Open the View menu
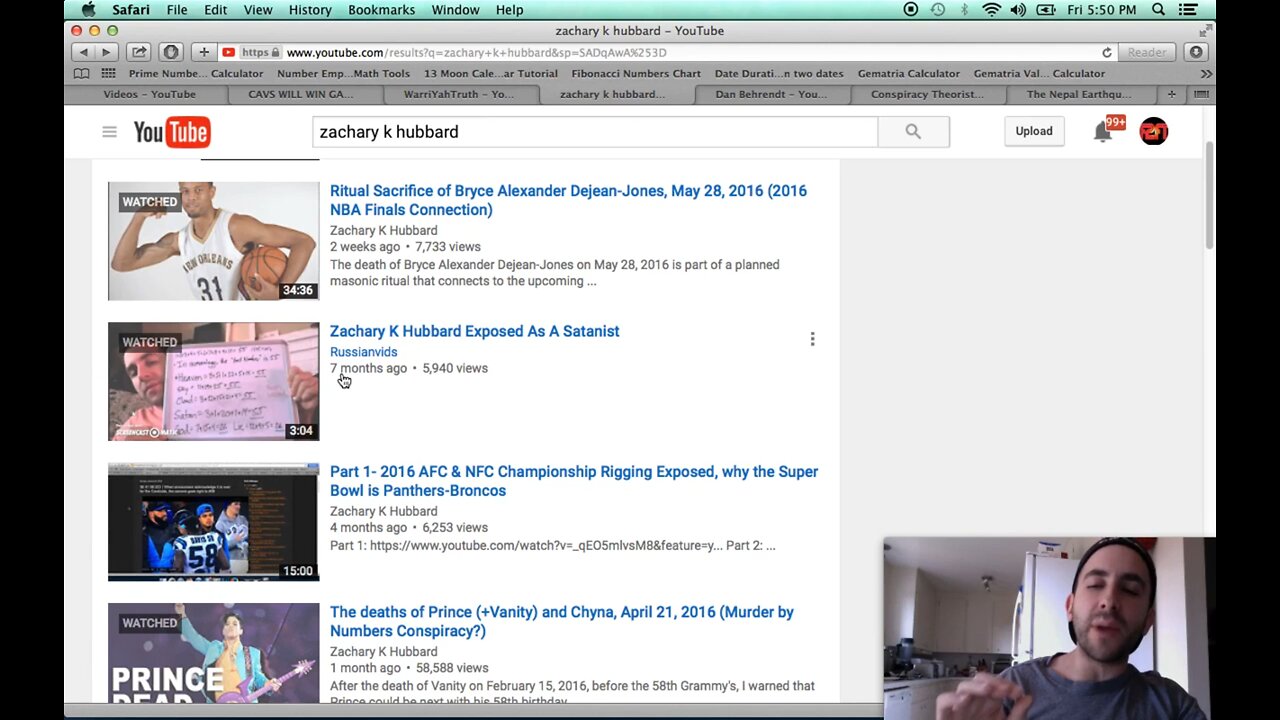 coord(258,10)
